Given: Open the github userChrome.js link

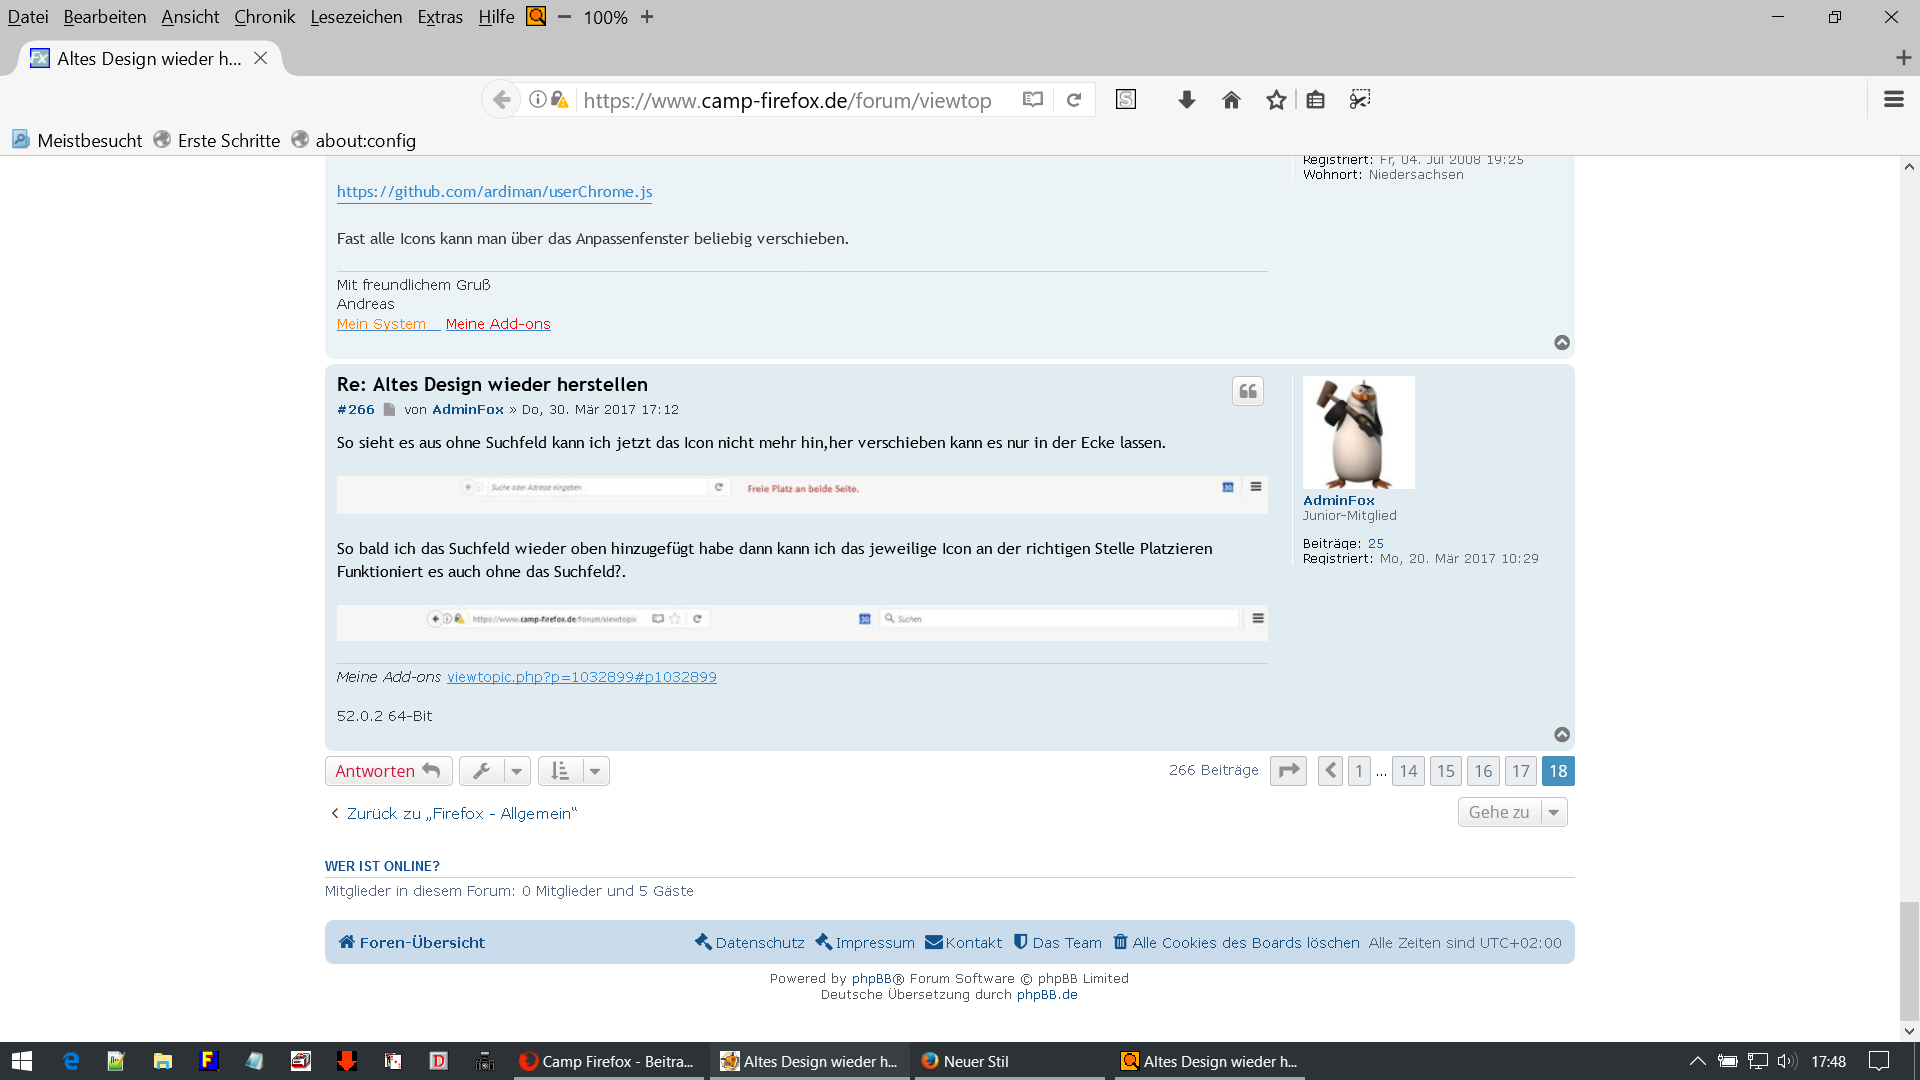Looking at the screenshot, I should tap(494, 191).
